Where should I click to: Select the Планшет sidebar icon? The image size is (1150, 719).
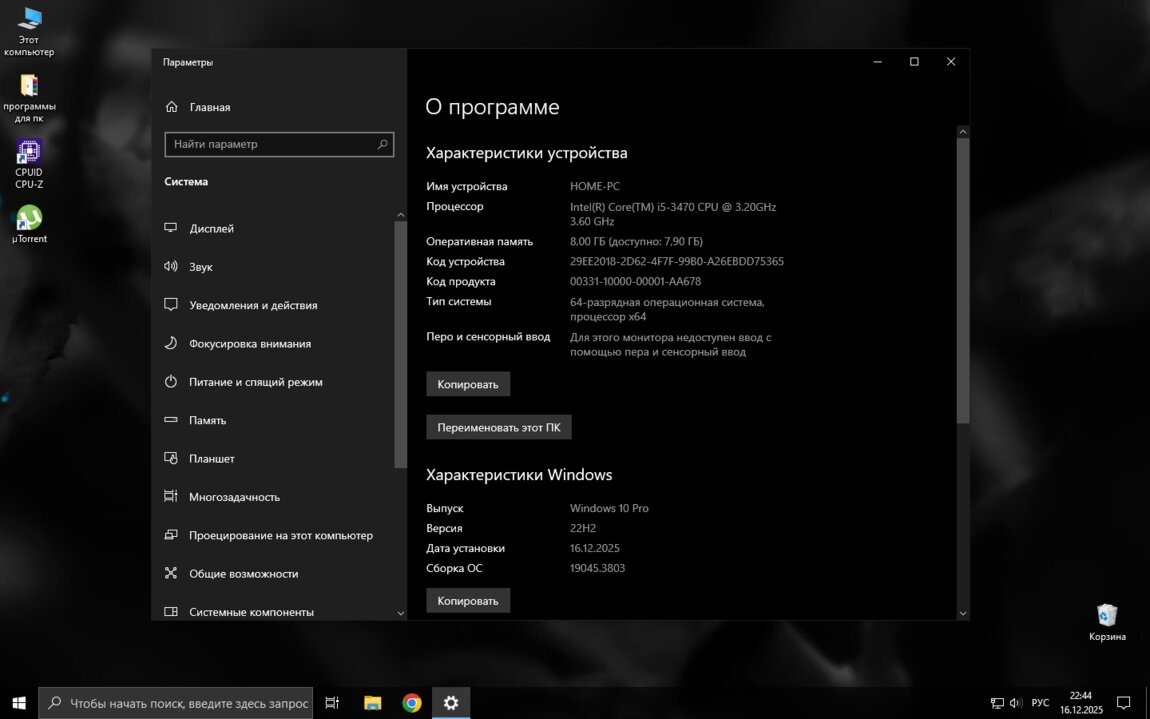pos(171,459)
